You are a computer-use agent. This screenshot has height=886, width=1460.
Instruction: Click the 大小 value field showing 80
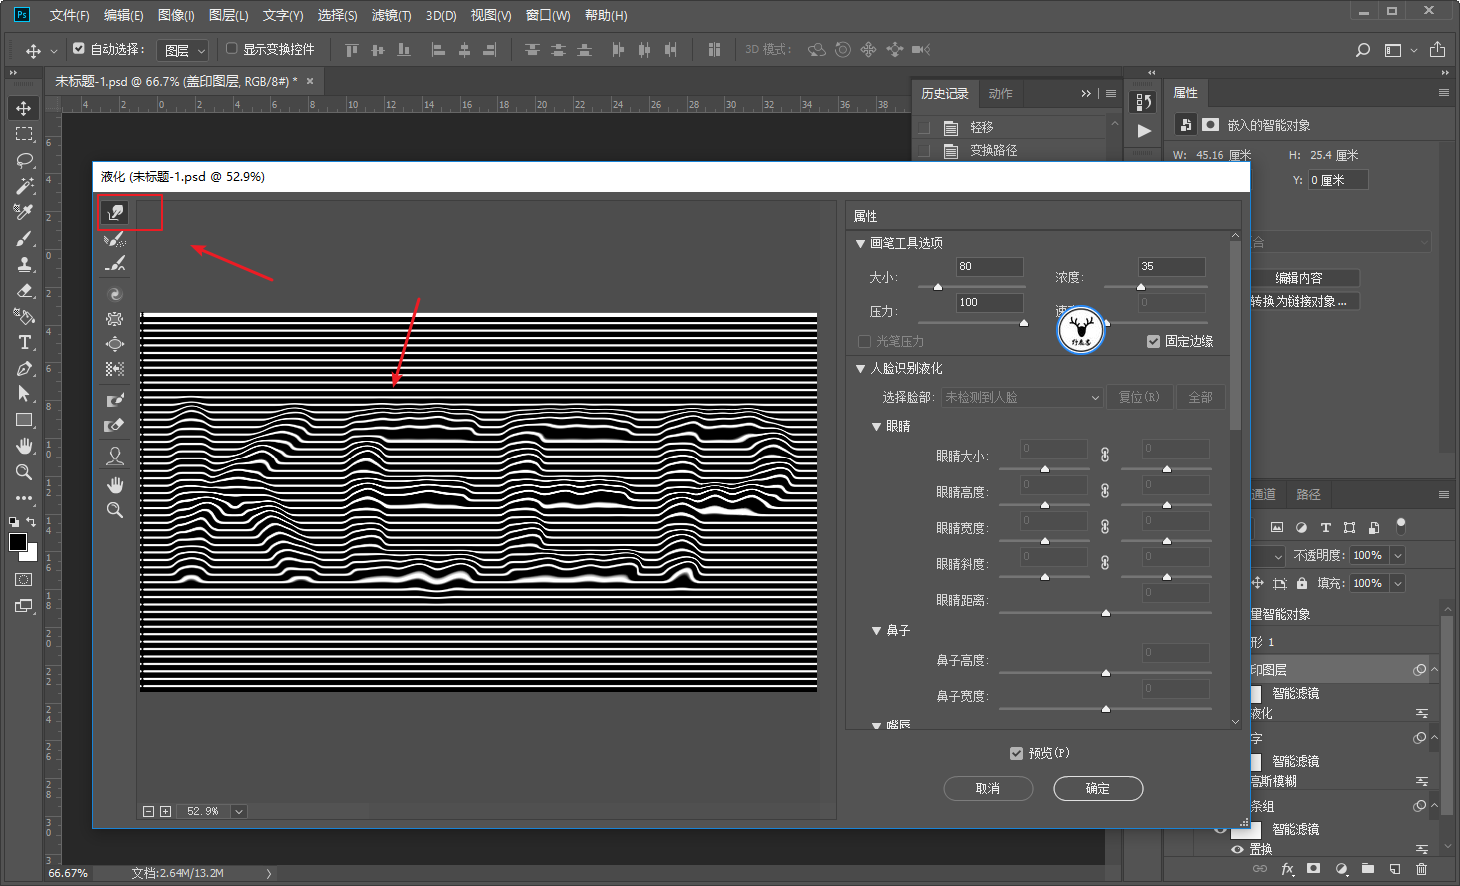click(x=990, y=267)
